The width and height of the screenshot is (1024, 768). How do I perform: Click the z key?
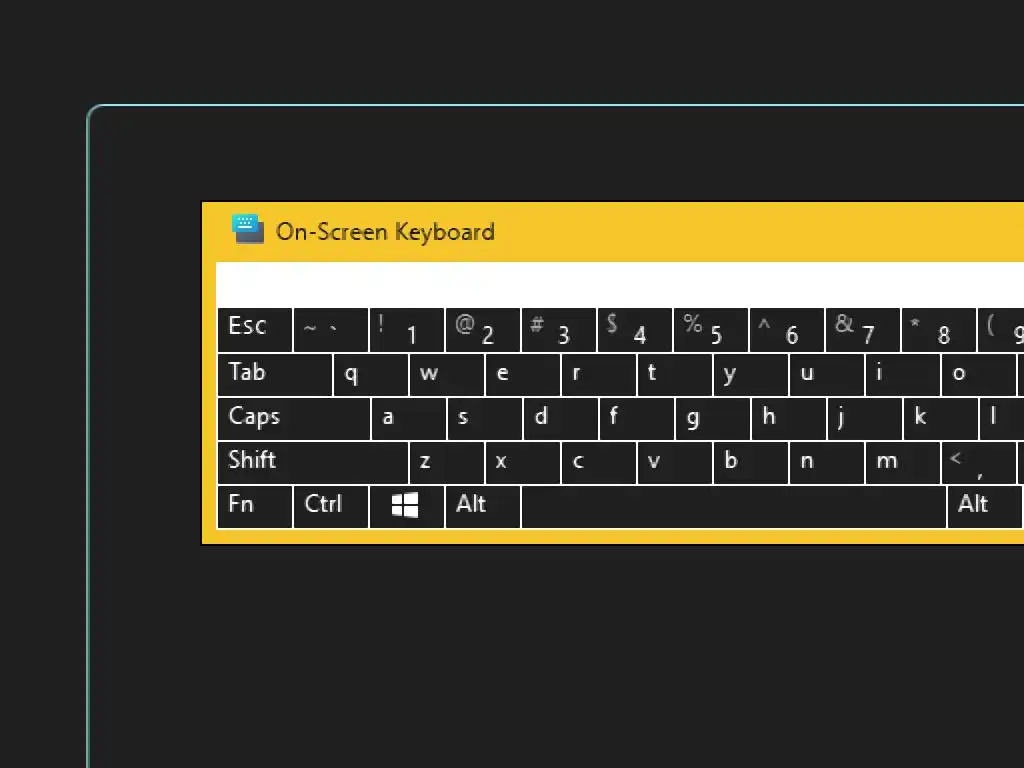[x=447, y=463]
